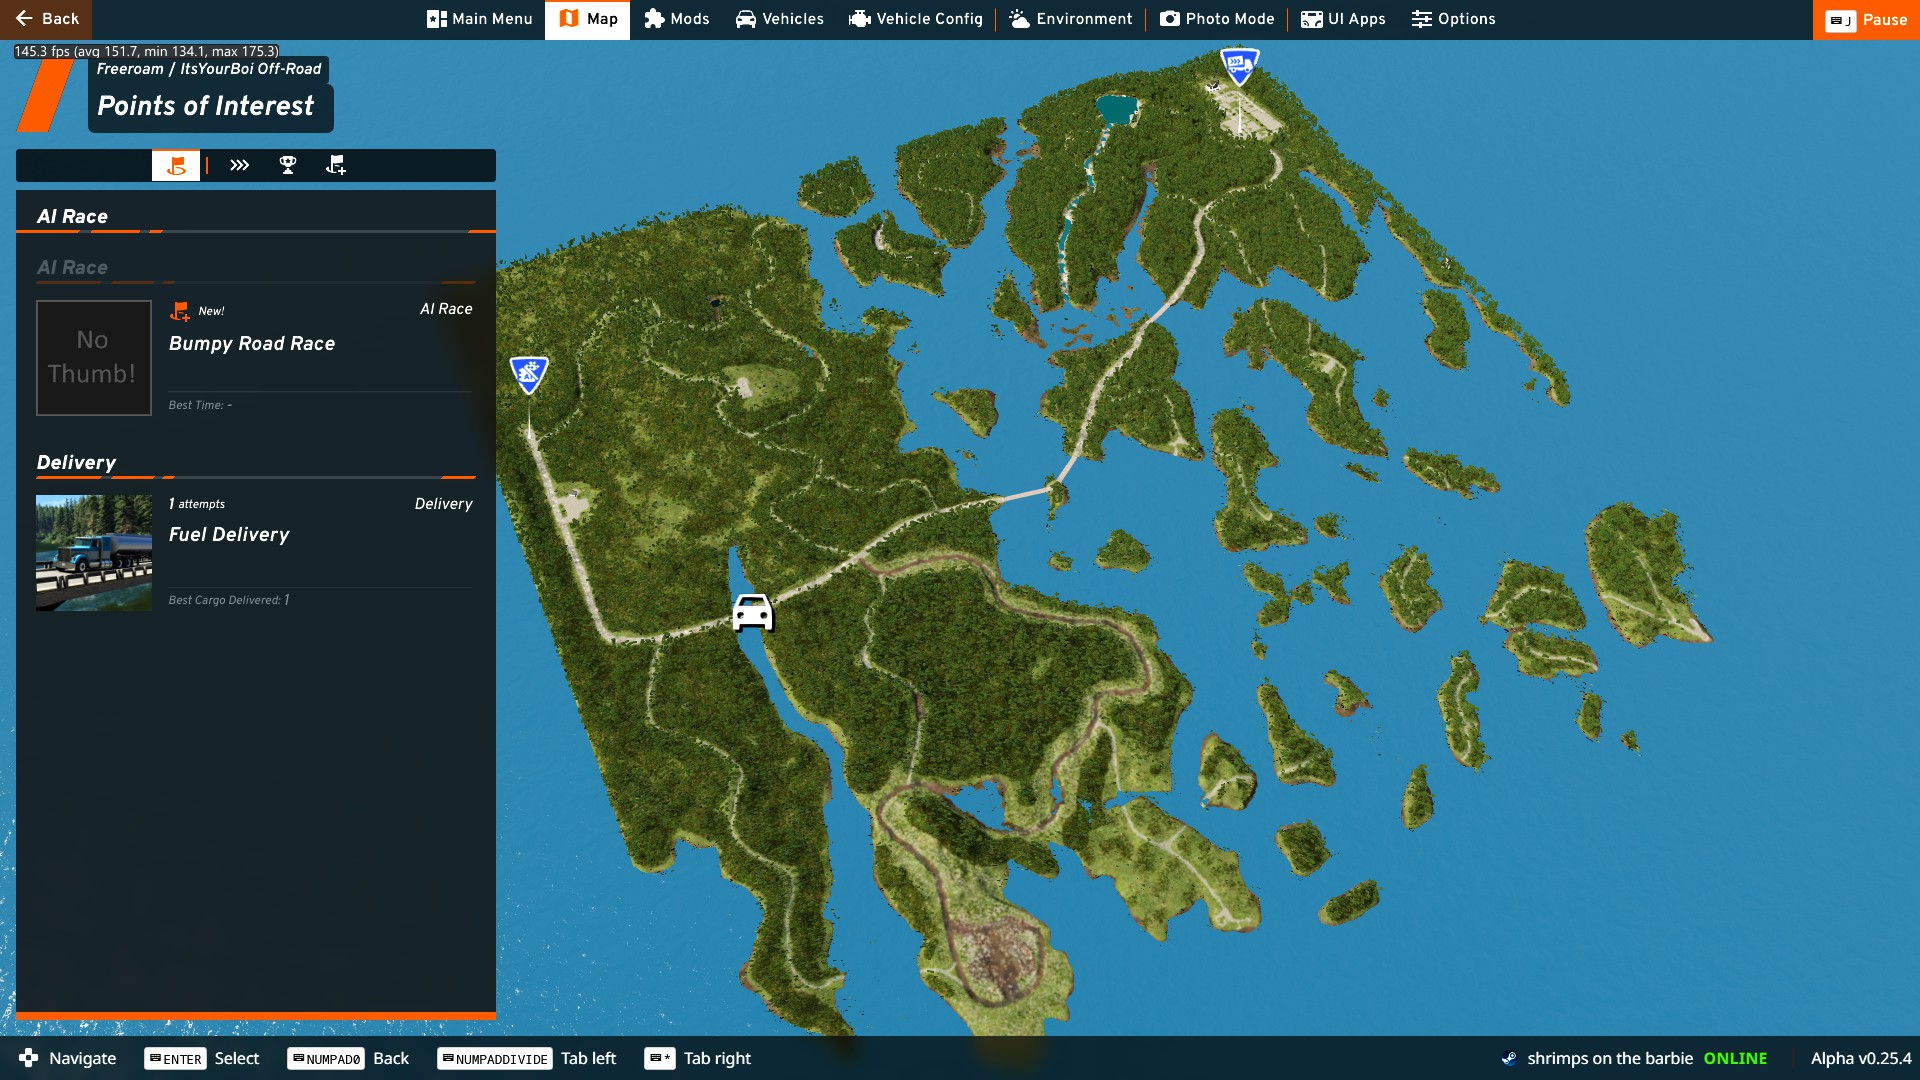The height and width of the screenshot is (1080, 1920).
Task: Click the ONLINE status label
Action: [x=1735, y=1058]
